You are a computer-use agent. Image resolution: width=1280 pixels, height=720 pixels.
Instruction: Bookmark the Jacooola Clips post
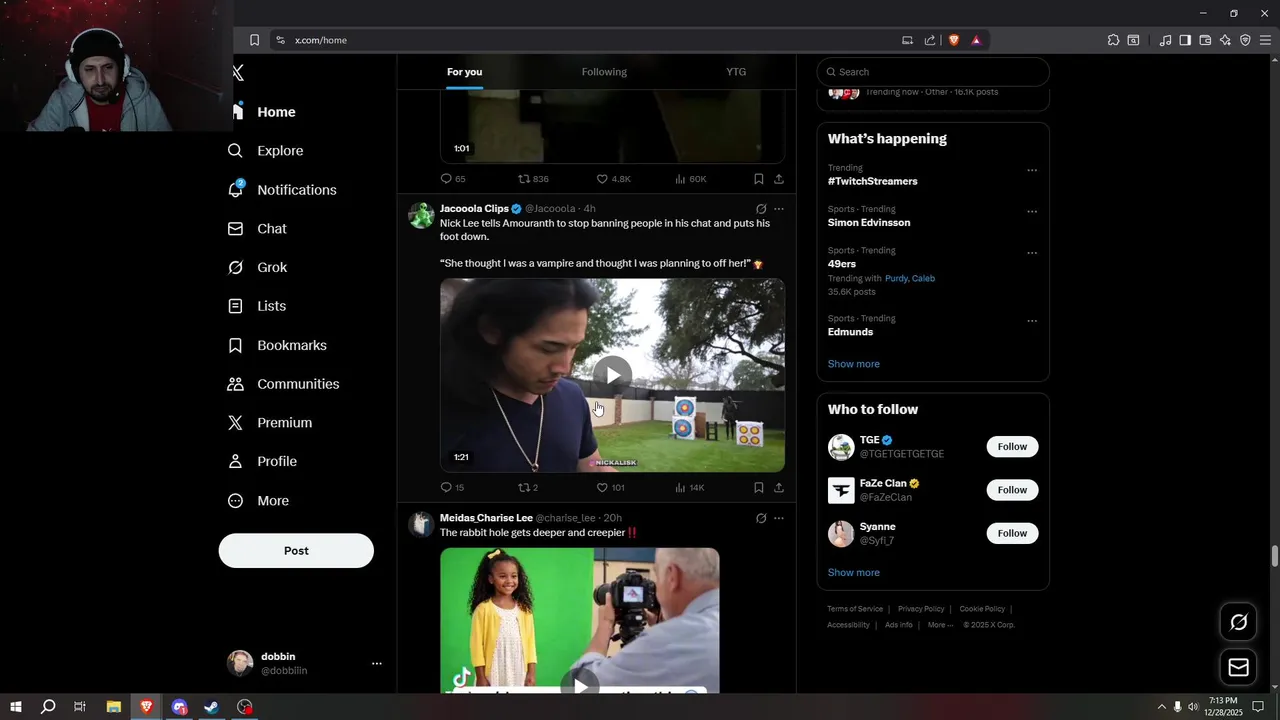[x=759, y=488]
